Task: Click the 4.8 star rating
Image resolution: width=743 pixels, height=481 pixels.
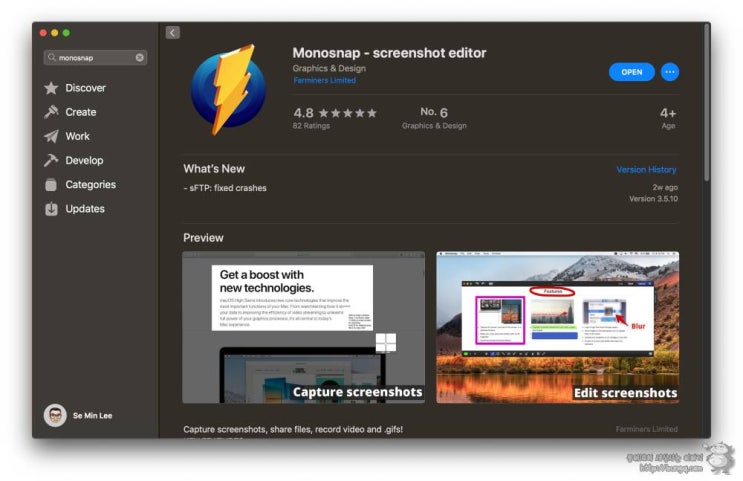Action: click(335, 113)
